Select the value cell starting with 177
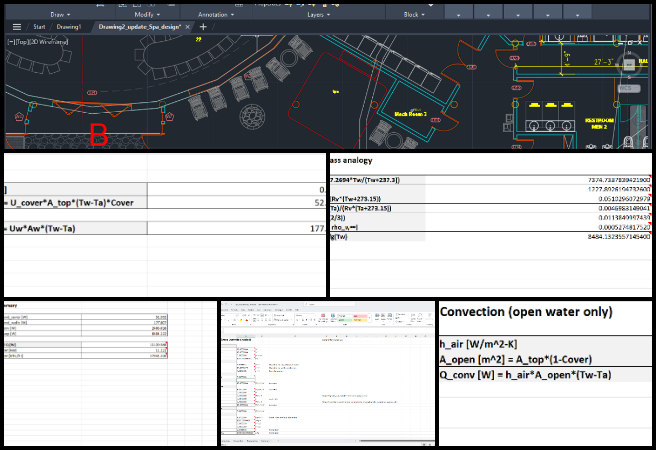The width and height of the screenshot is (656, 450). pyautogui.click(x=236, y=228)
